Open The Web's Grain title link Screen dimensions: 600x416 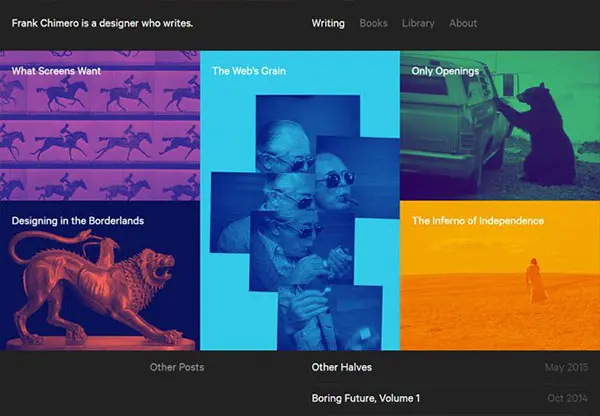pos(249,71)
